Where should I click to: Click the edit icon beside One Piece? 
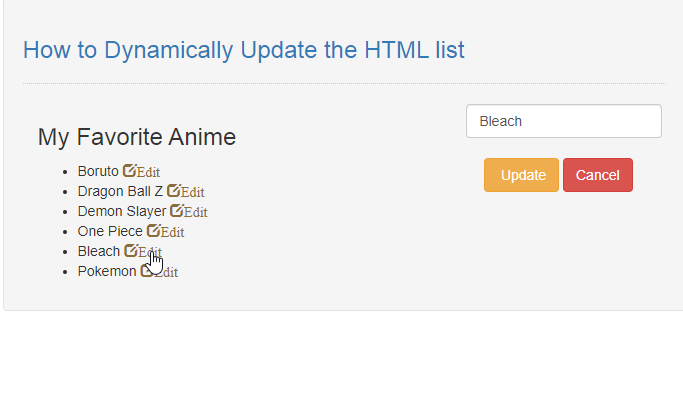pyautogui.click(x=154, y=230)
